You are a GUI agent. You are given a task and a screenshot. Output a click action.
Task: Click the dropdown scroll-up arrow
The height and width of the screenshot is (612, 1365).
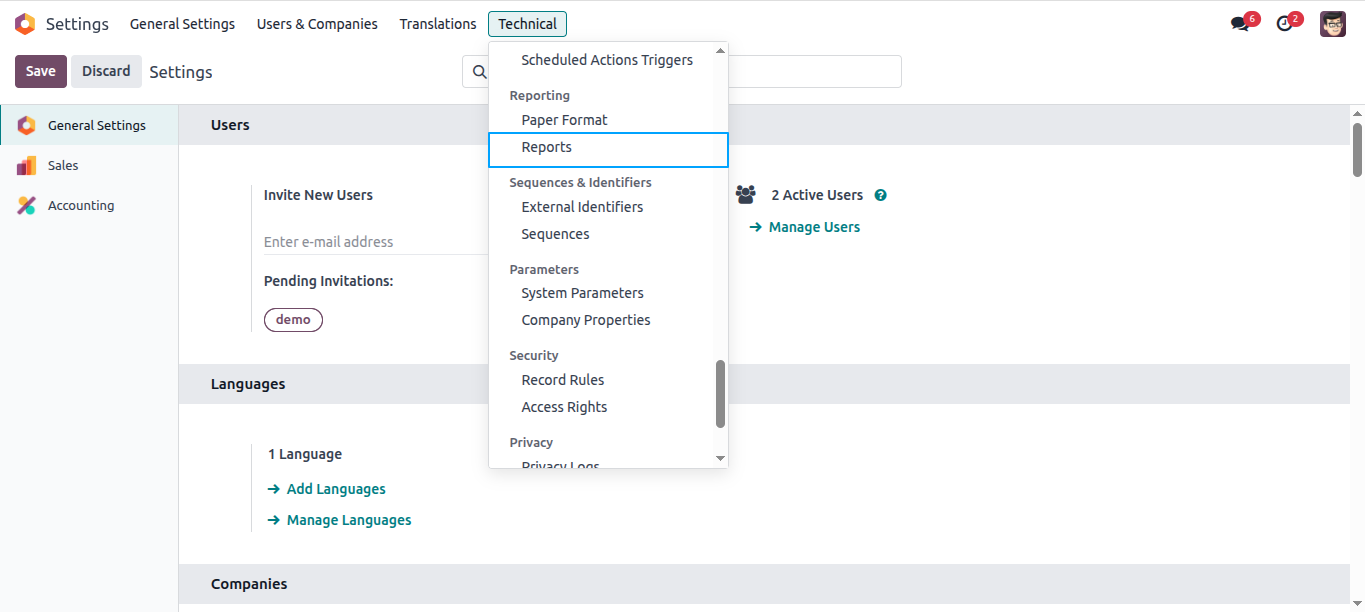[720, 50]
